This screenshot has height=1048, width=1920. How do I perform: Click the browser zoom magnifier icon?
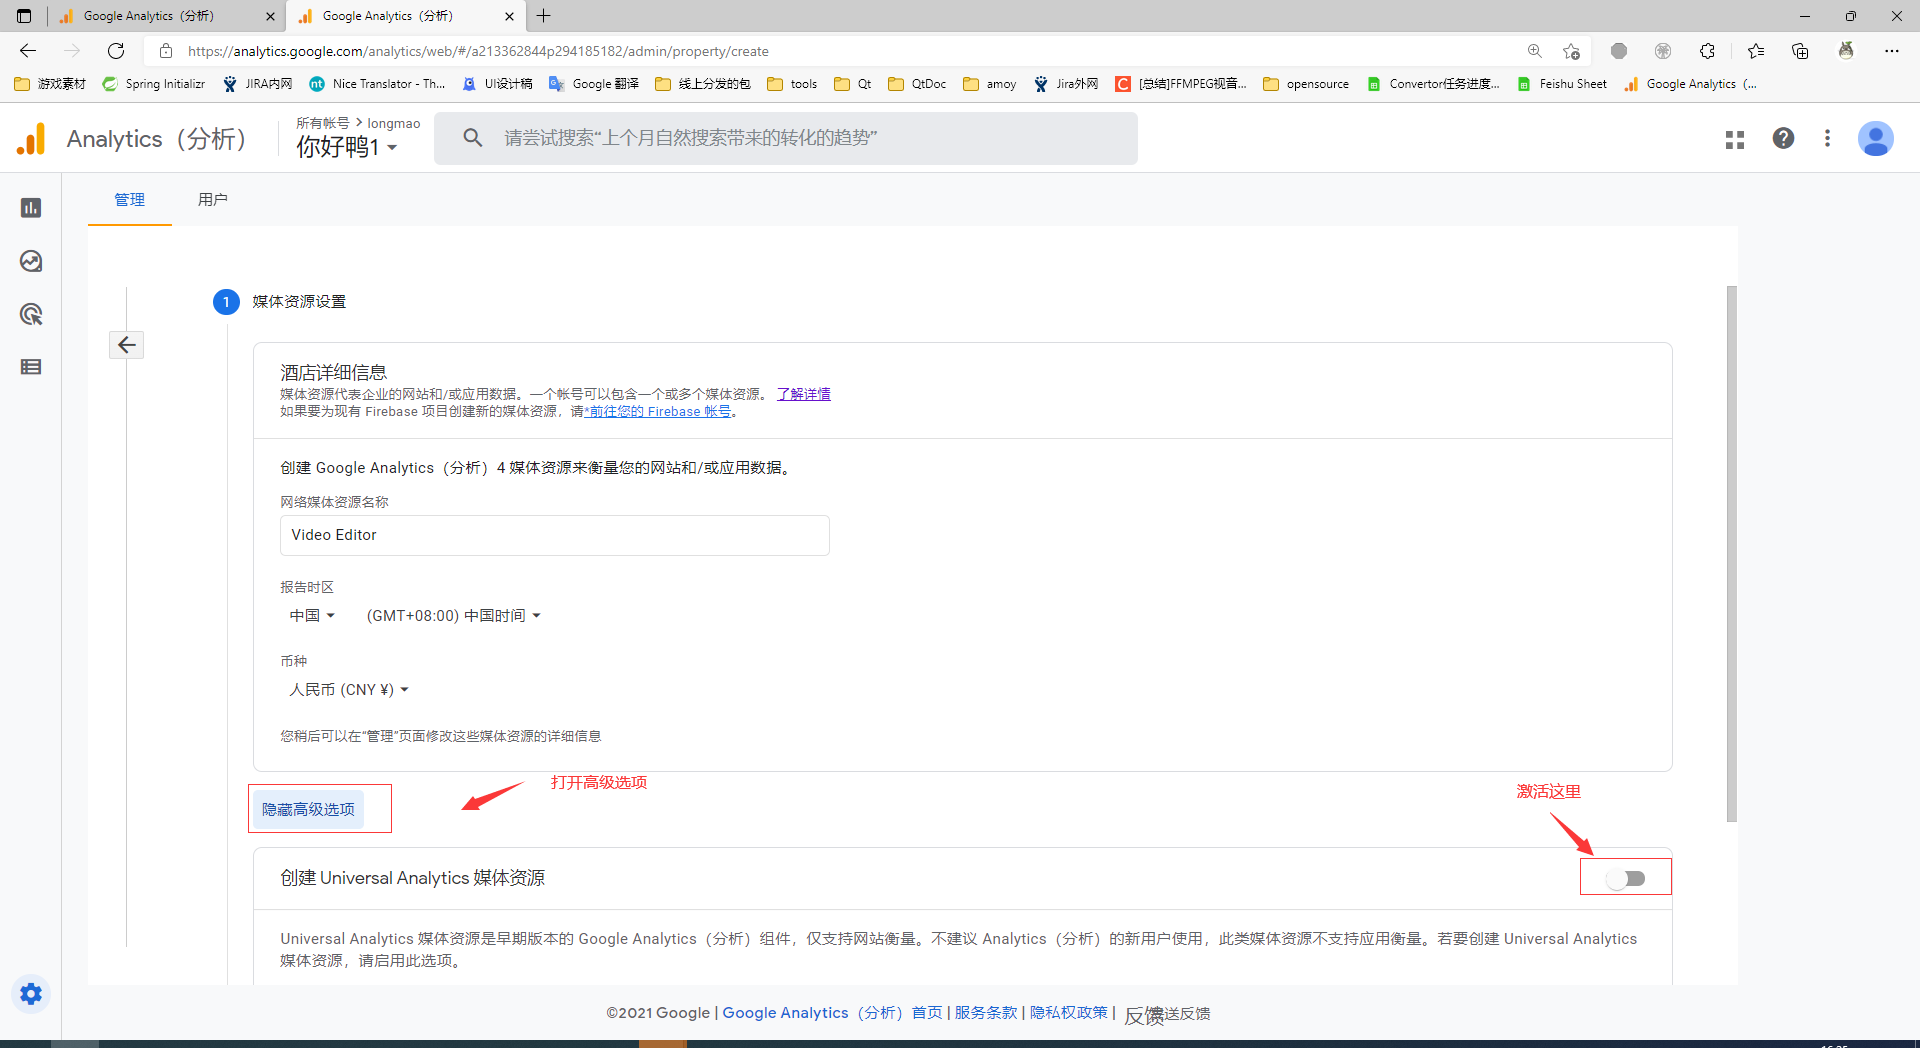[1534, 51]
